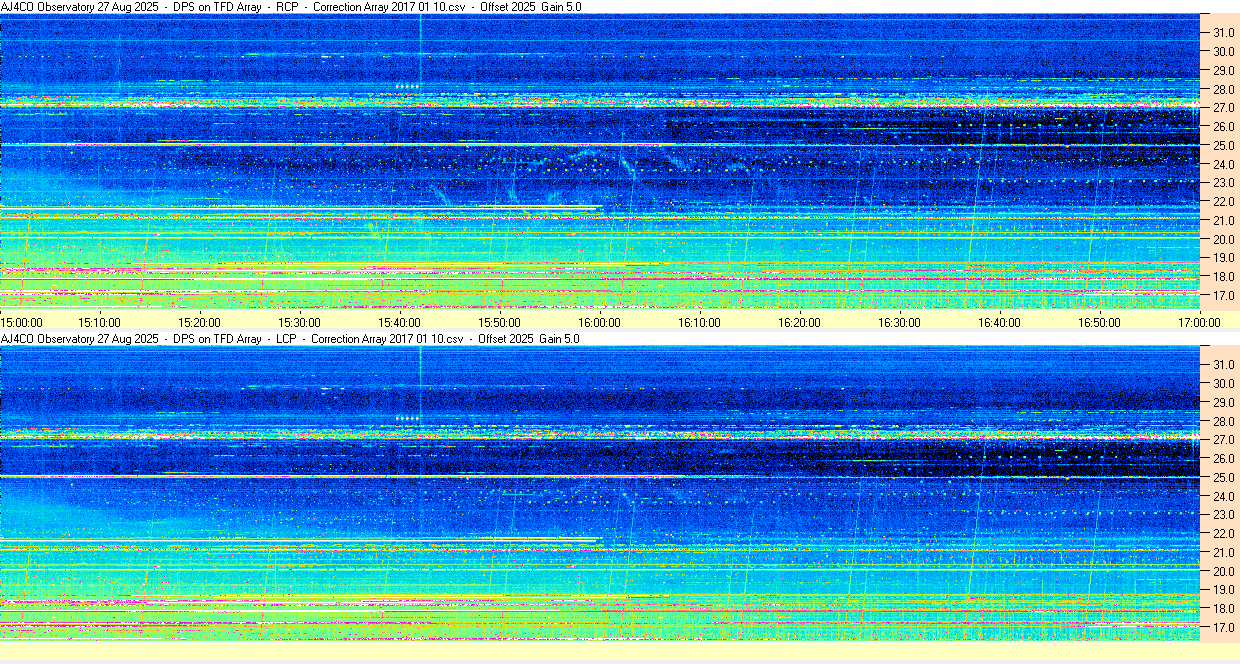
Task: Click 18.0 on the RCP frequency scale
Action: tap(1224, 277)
